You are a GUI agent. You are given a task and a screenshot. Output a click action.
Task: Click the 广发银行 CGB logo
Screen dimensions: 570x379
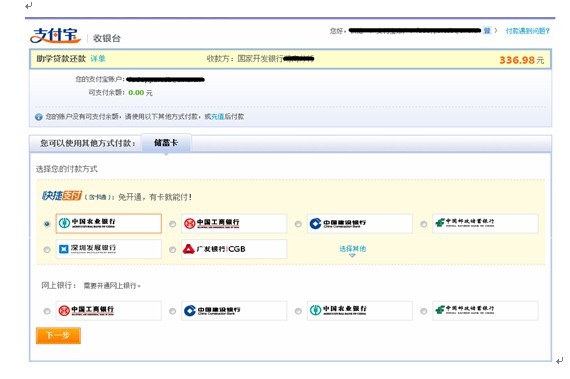click(x=234, y=249)
